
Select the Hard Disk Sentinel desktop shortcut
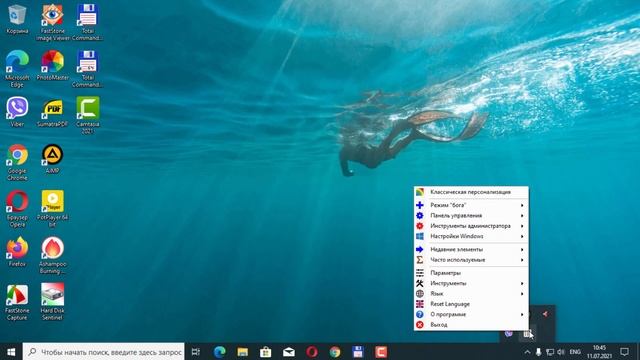[x=52, y=302]
